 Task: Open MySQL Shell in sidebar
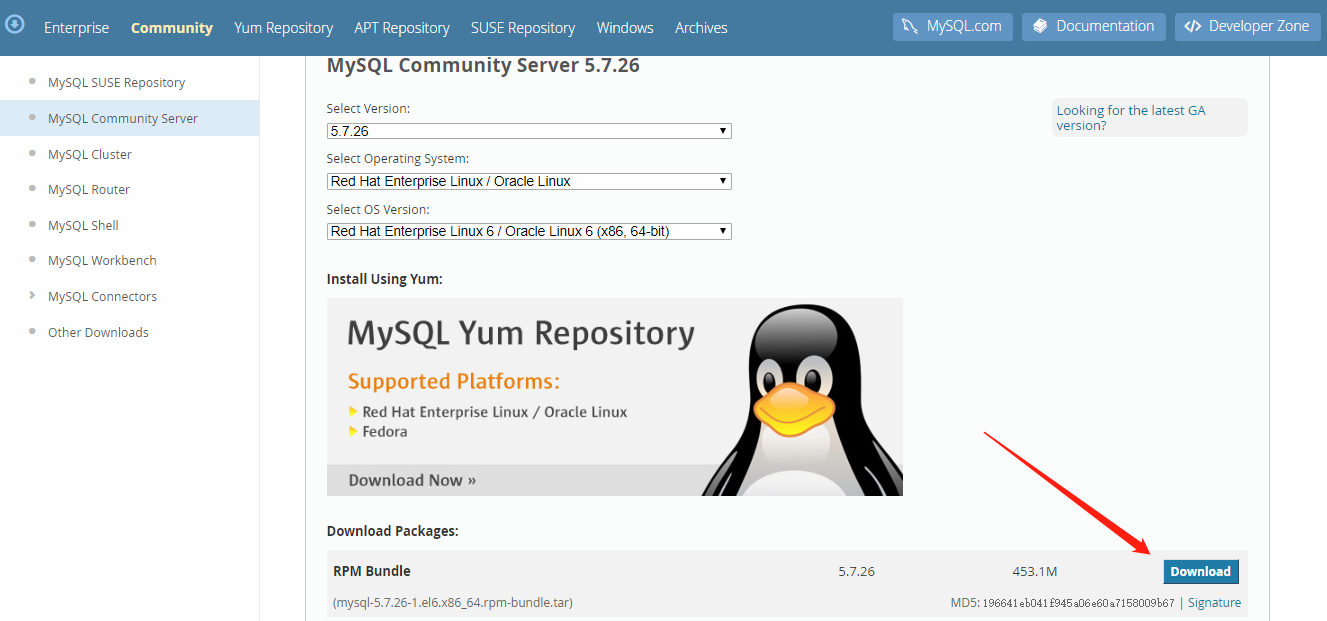coord(83,225)
